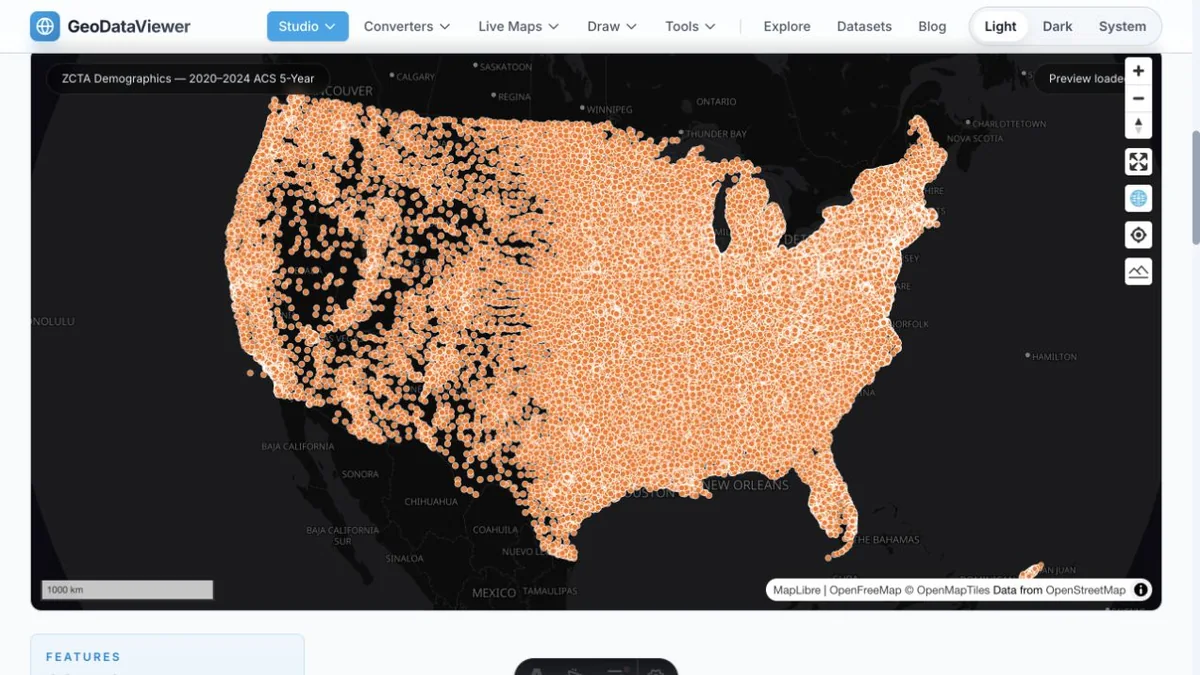Click the Baja California map label
1200x675 pixels.
pos(297,446)
